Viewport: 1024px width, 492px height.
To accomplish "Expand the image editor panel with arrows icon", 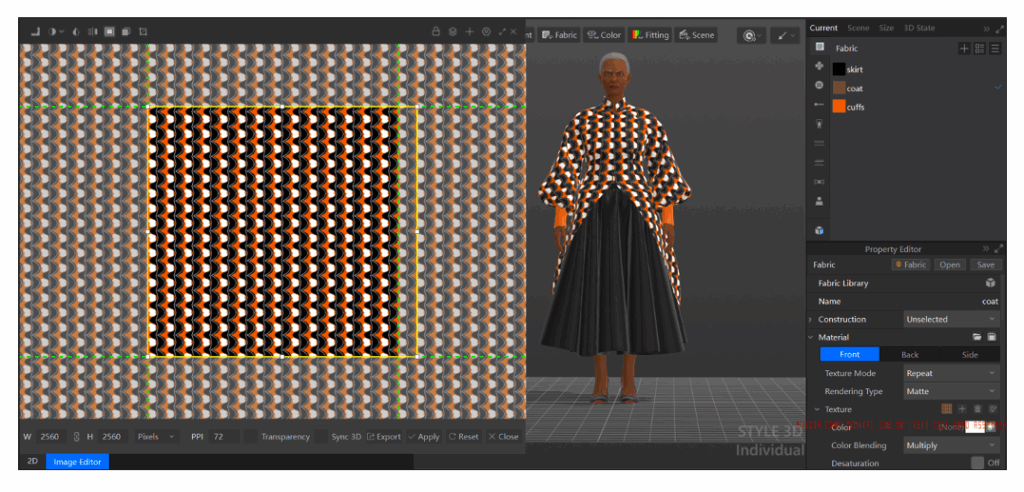I will pyautogui.click(x=502, y=31).
